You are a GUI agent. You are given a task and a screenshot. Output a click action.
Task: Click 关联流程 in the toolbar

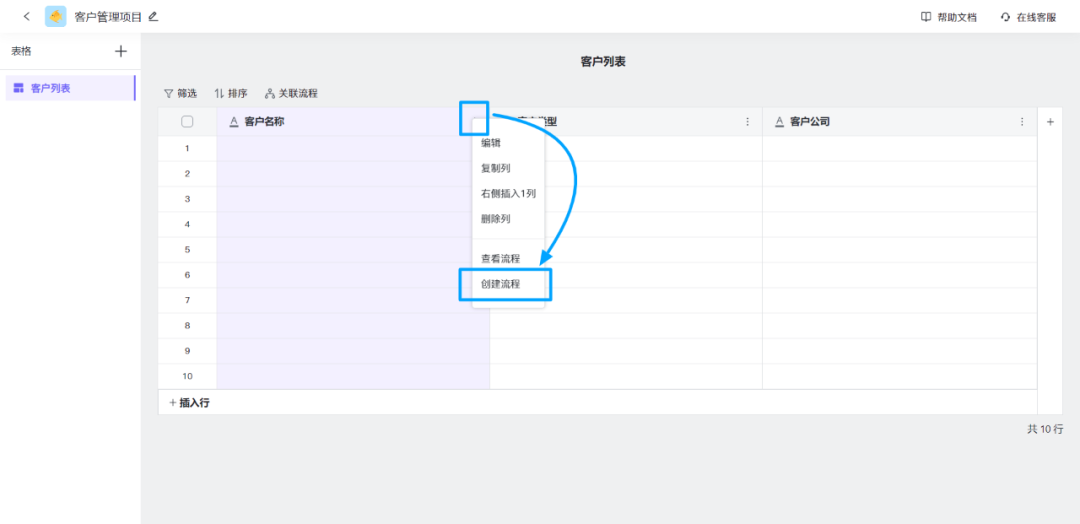click(291, 93)
